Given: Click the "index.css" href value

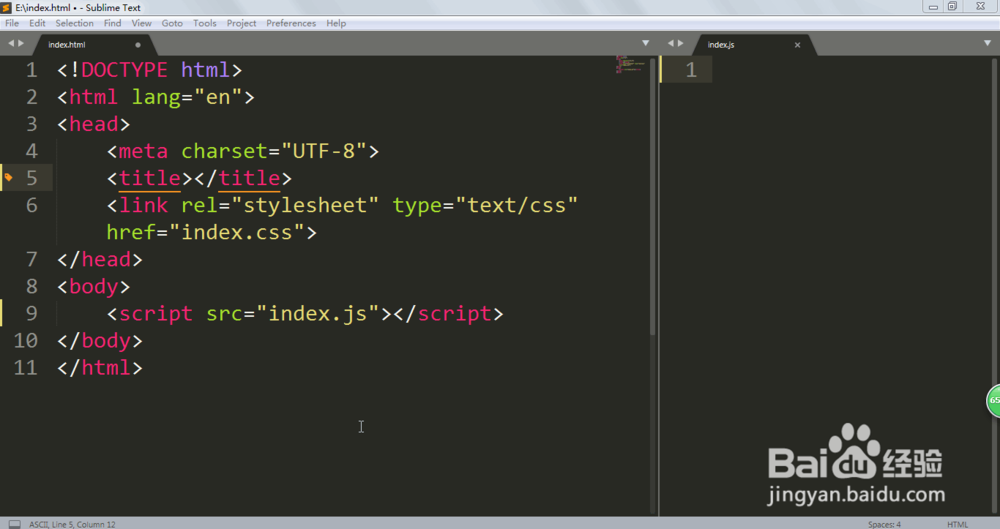Looking at the screenshot, I should [x=237, y=232].
